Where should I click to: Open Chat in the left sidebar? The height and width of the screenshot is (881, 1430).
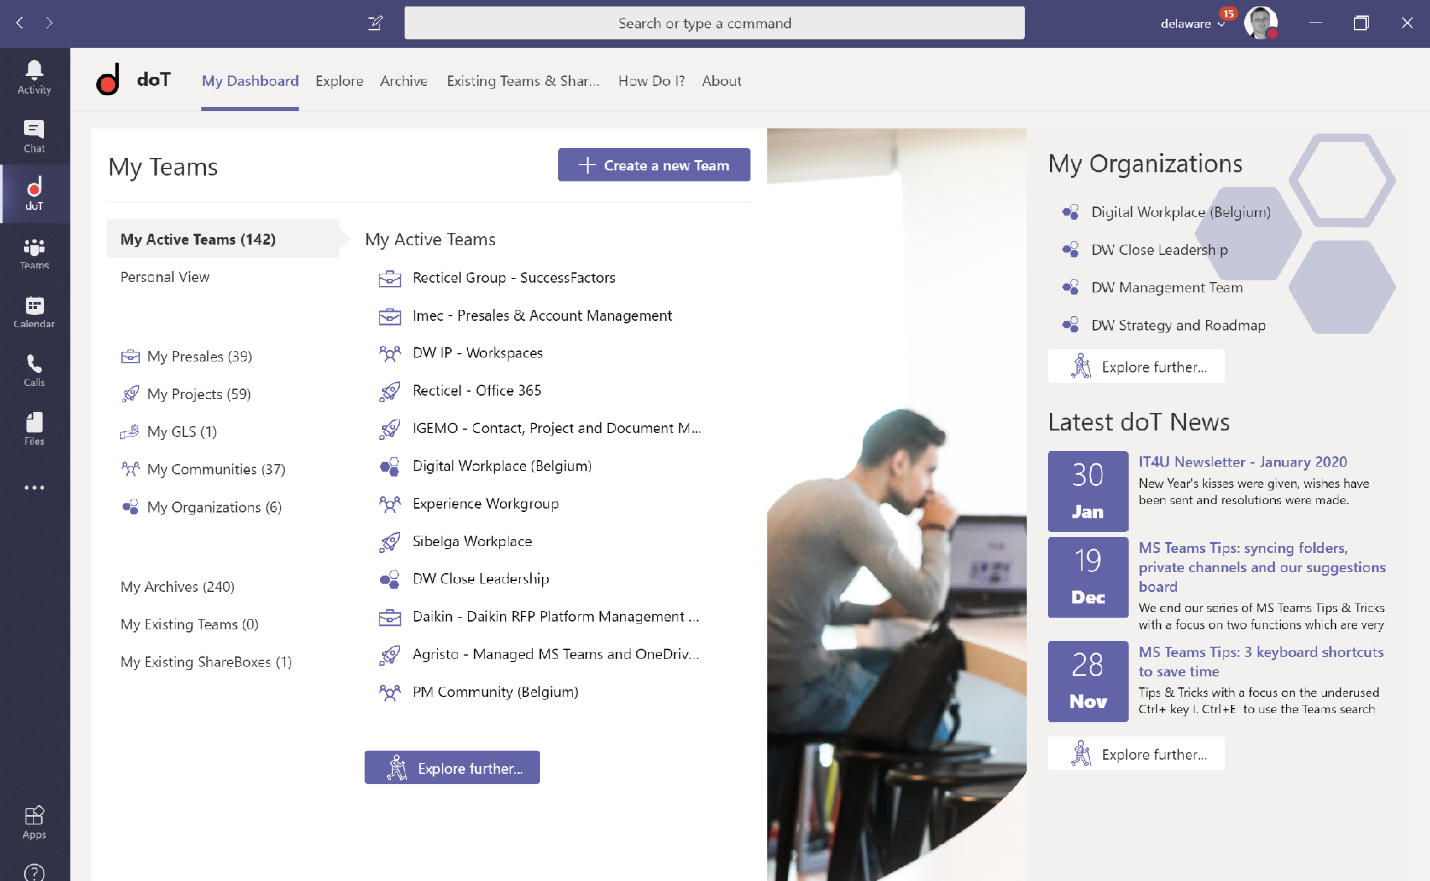[x=34, y=135]
